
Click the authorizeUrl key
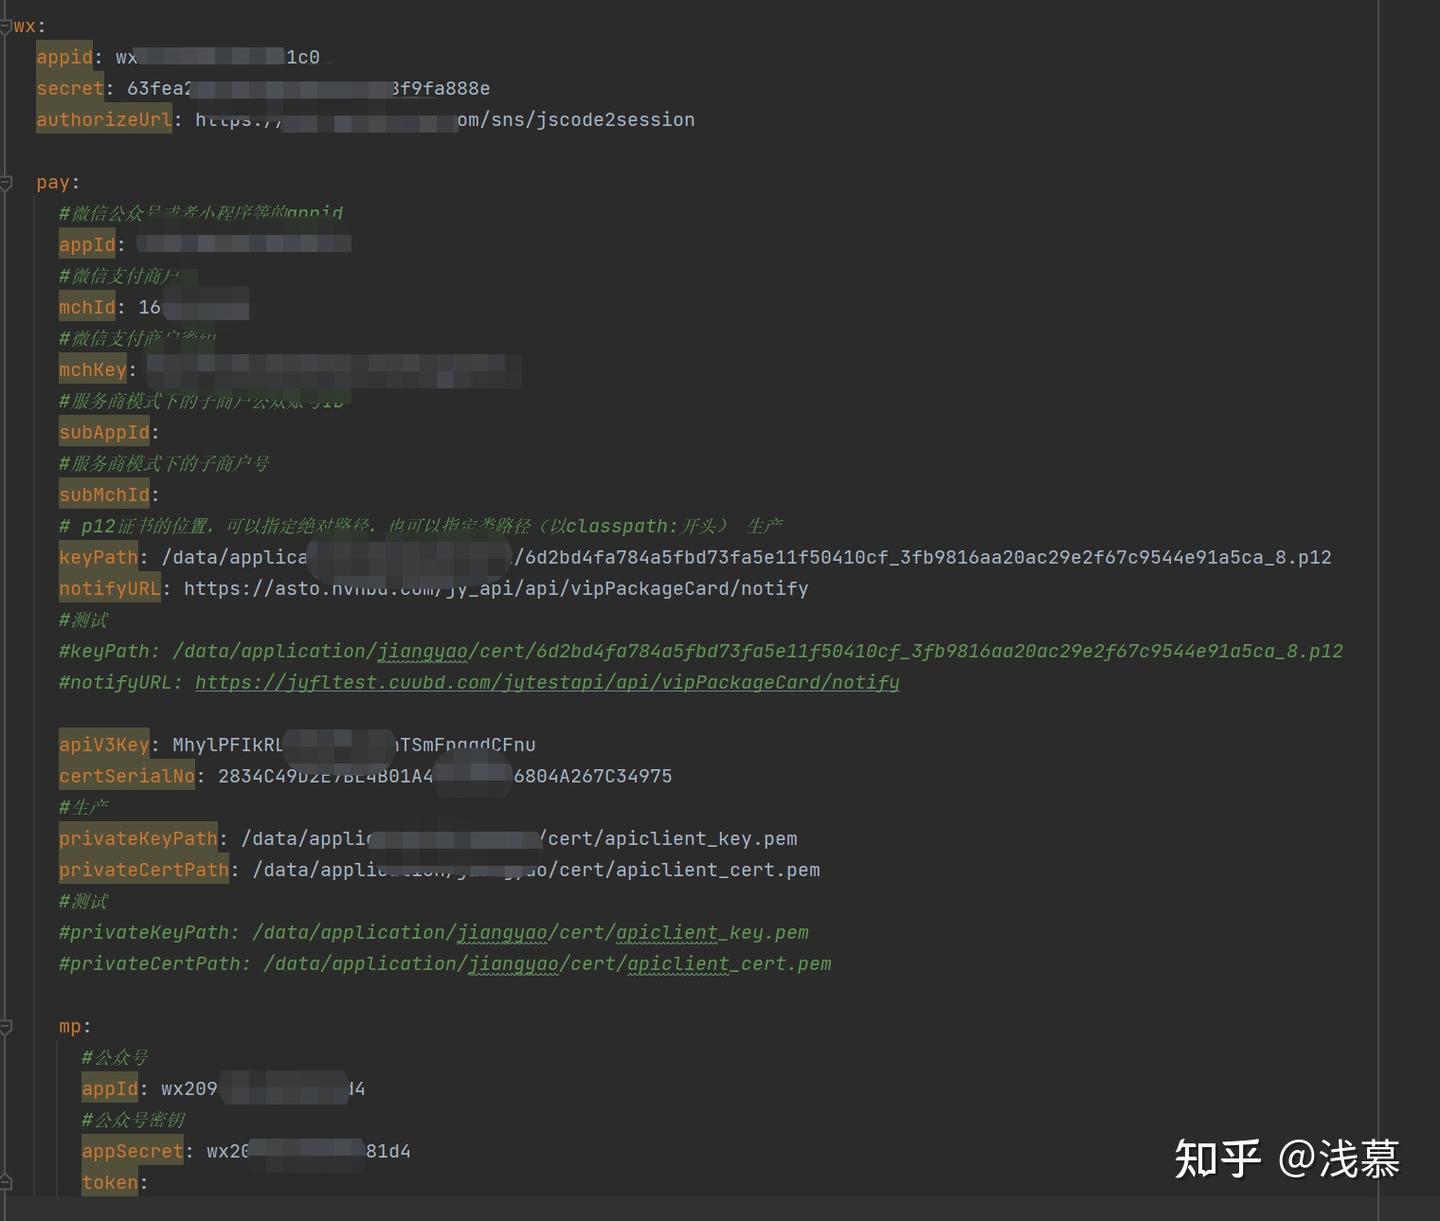click(x=103, y=119)
